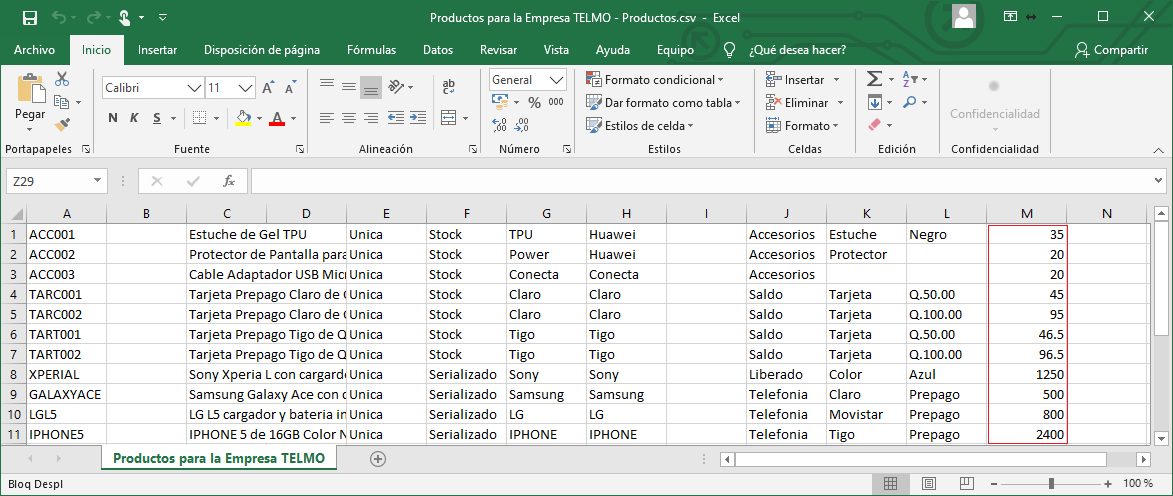This screenshot has width=1173, height=496.
Task: Click the Undo arrow icon
Action: coord(60,16)
